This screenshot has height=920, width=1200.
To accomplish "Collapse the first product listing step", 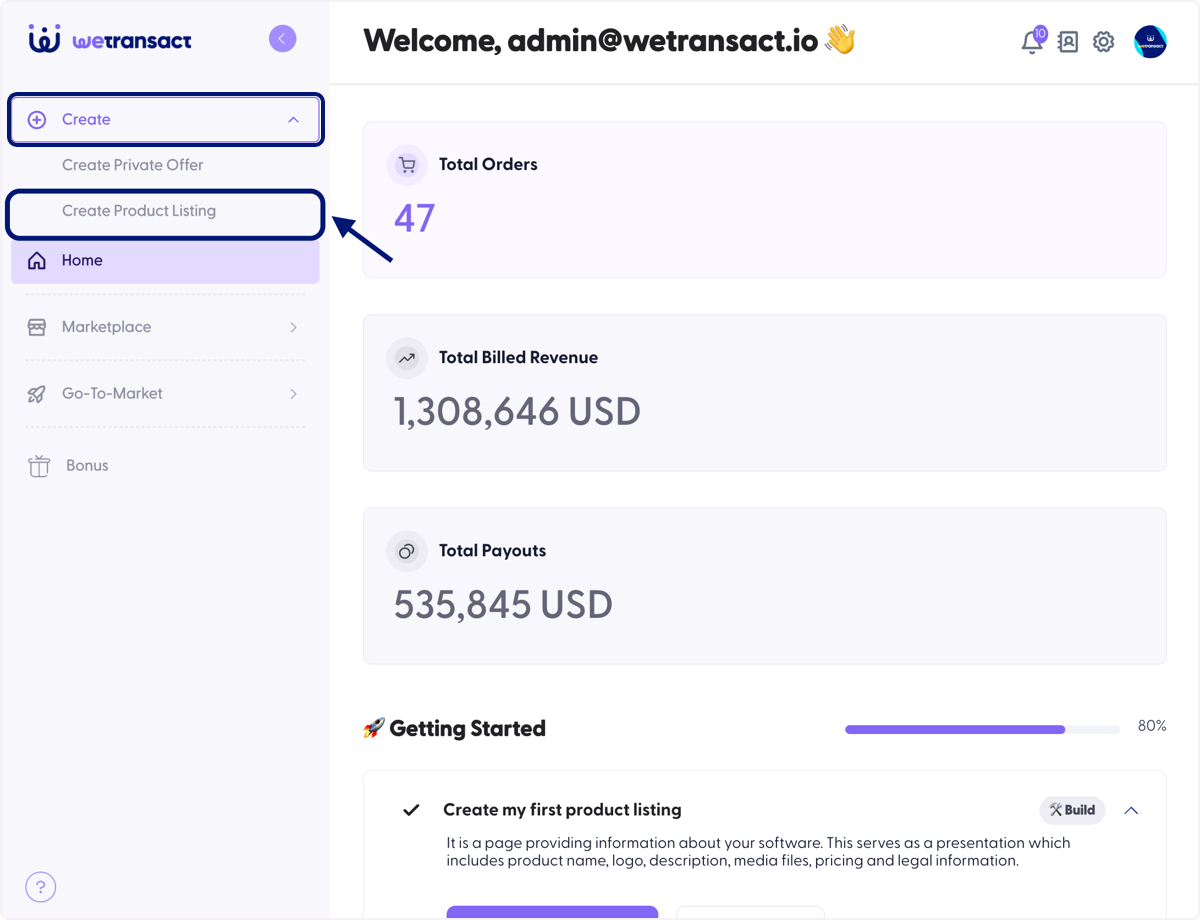I will (x=1131, y=810).
